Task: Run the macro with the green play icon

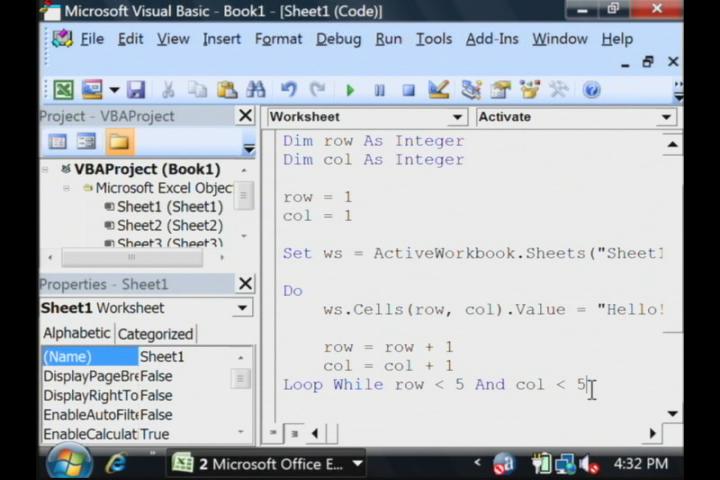Action: coord(350,90)
